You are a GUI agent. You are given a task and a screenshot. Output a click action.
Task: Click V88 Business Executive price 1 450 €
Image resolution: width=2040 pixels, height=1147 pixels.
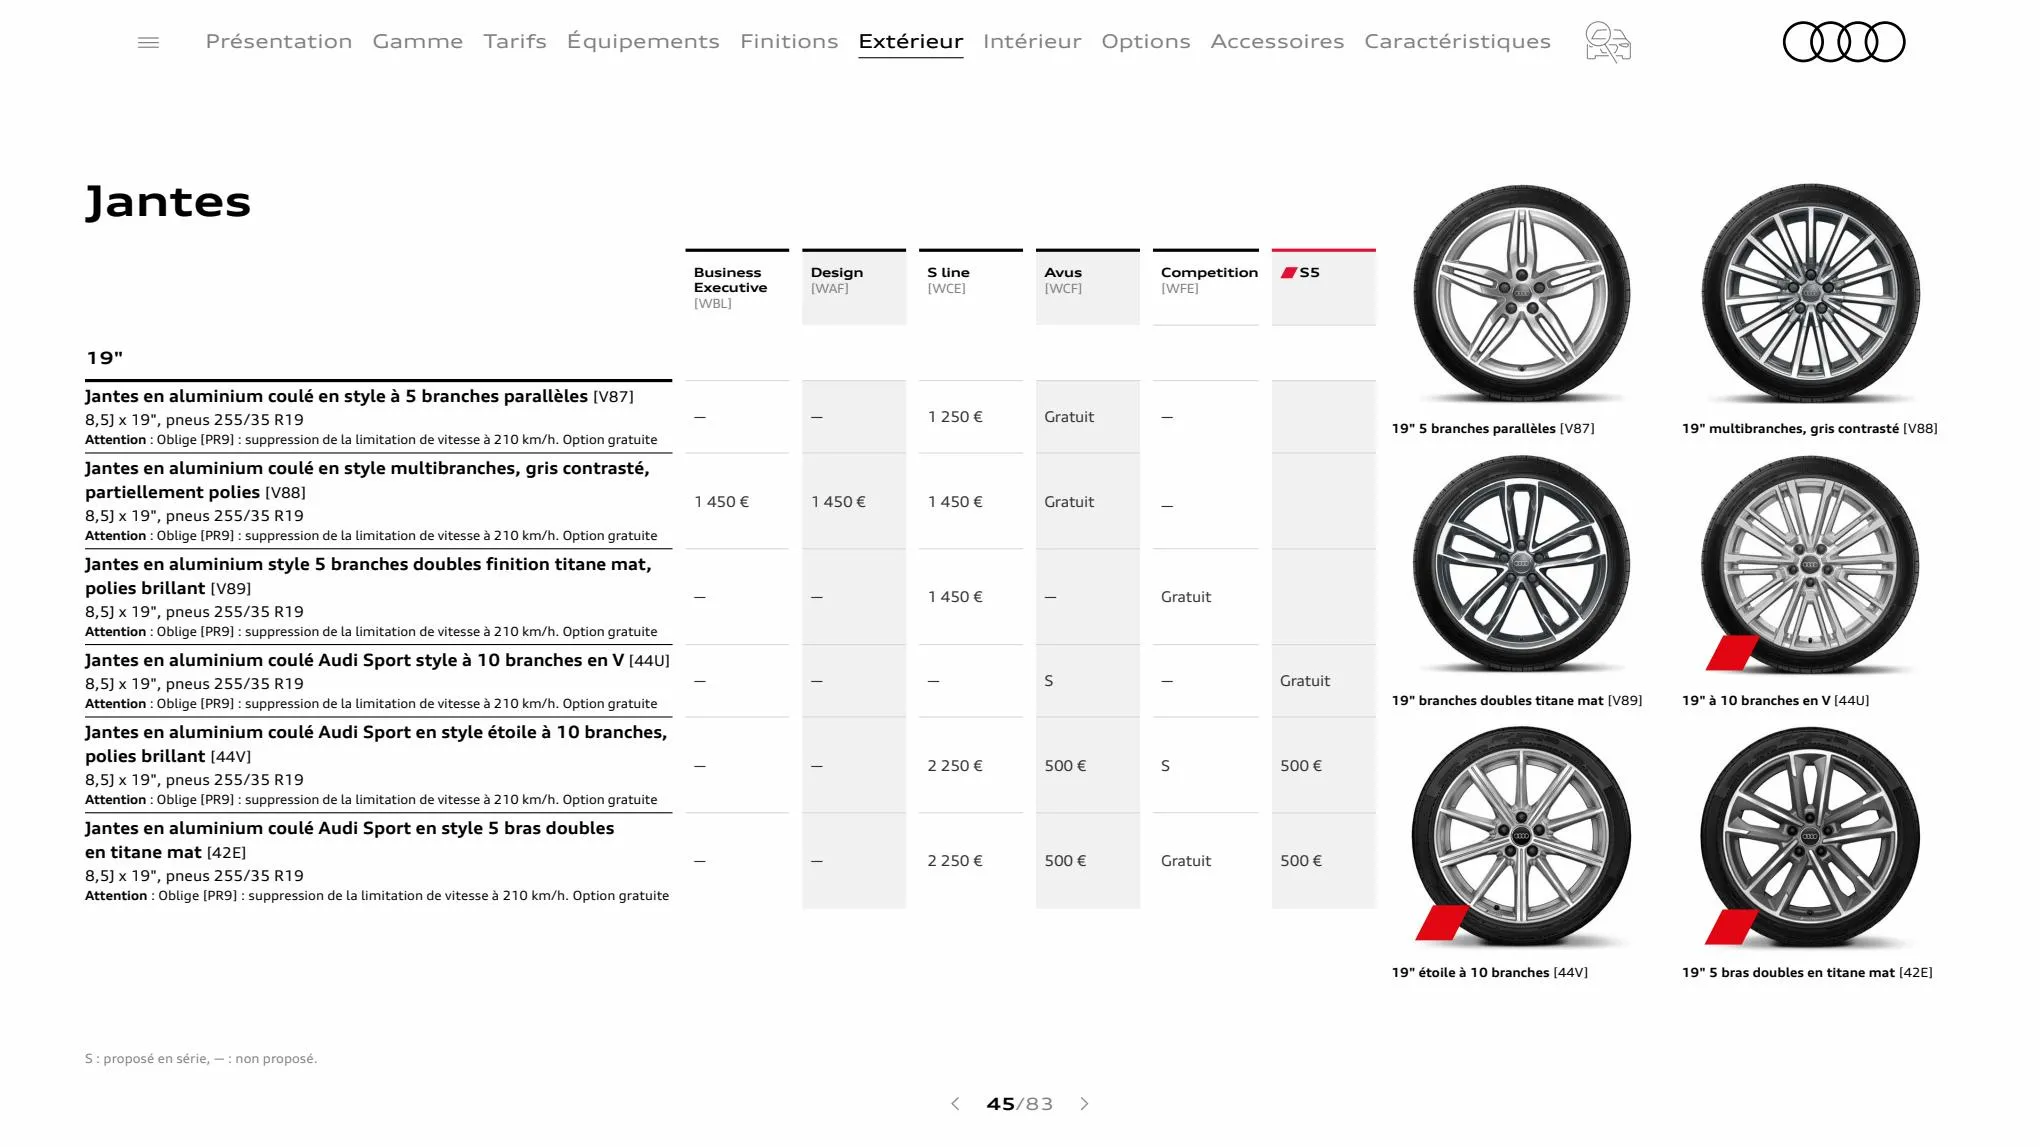(x=722, y=502)
